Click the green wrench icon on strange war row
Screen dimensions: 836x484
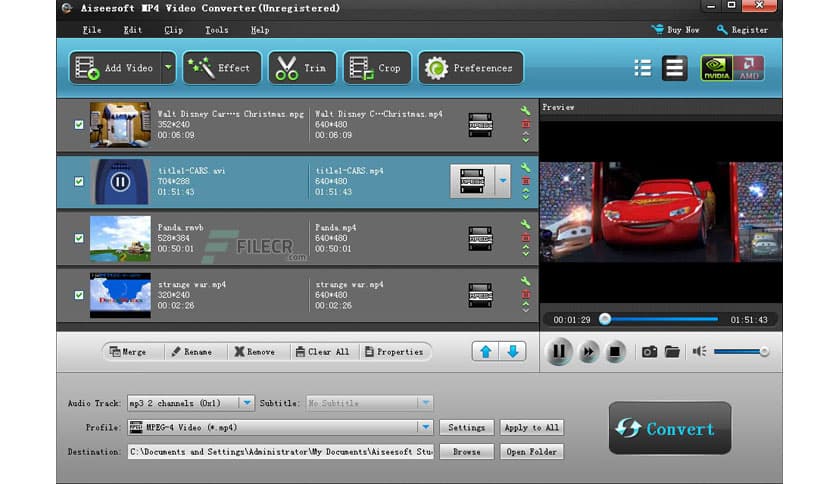[525, 281]
